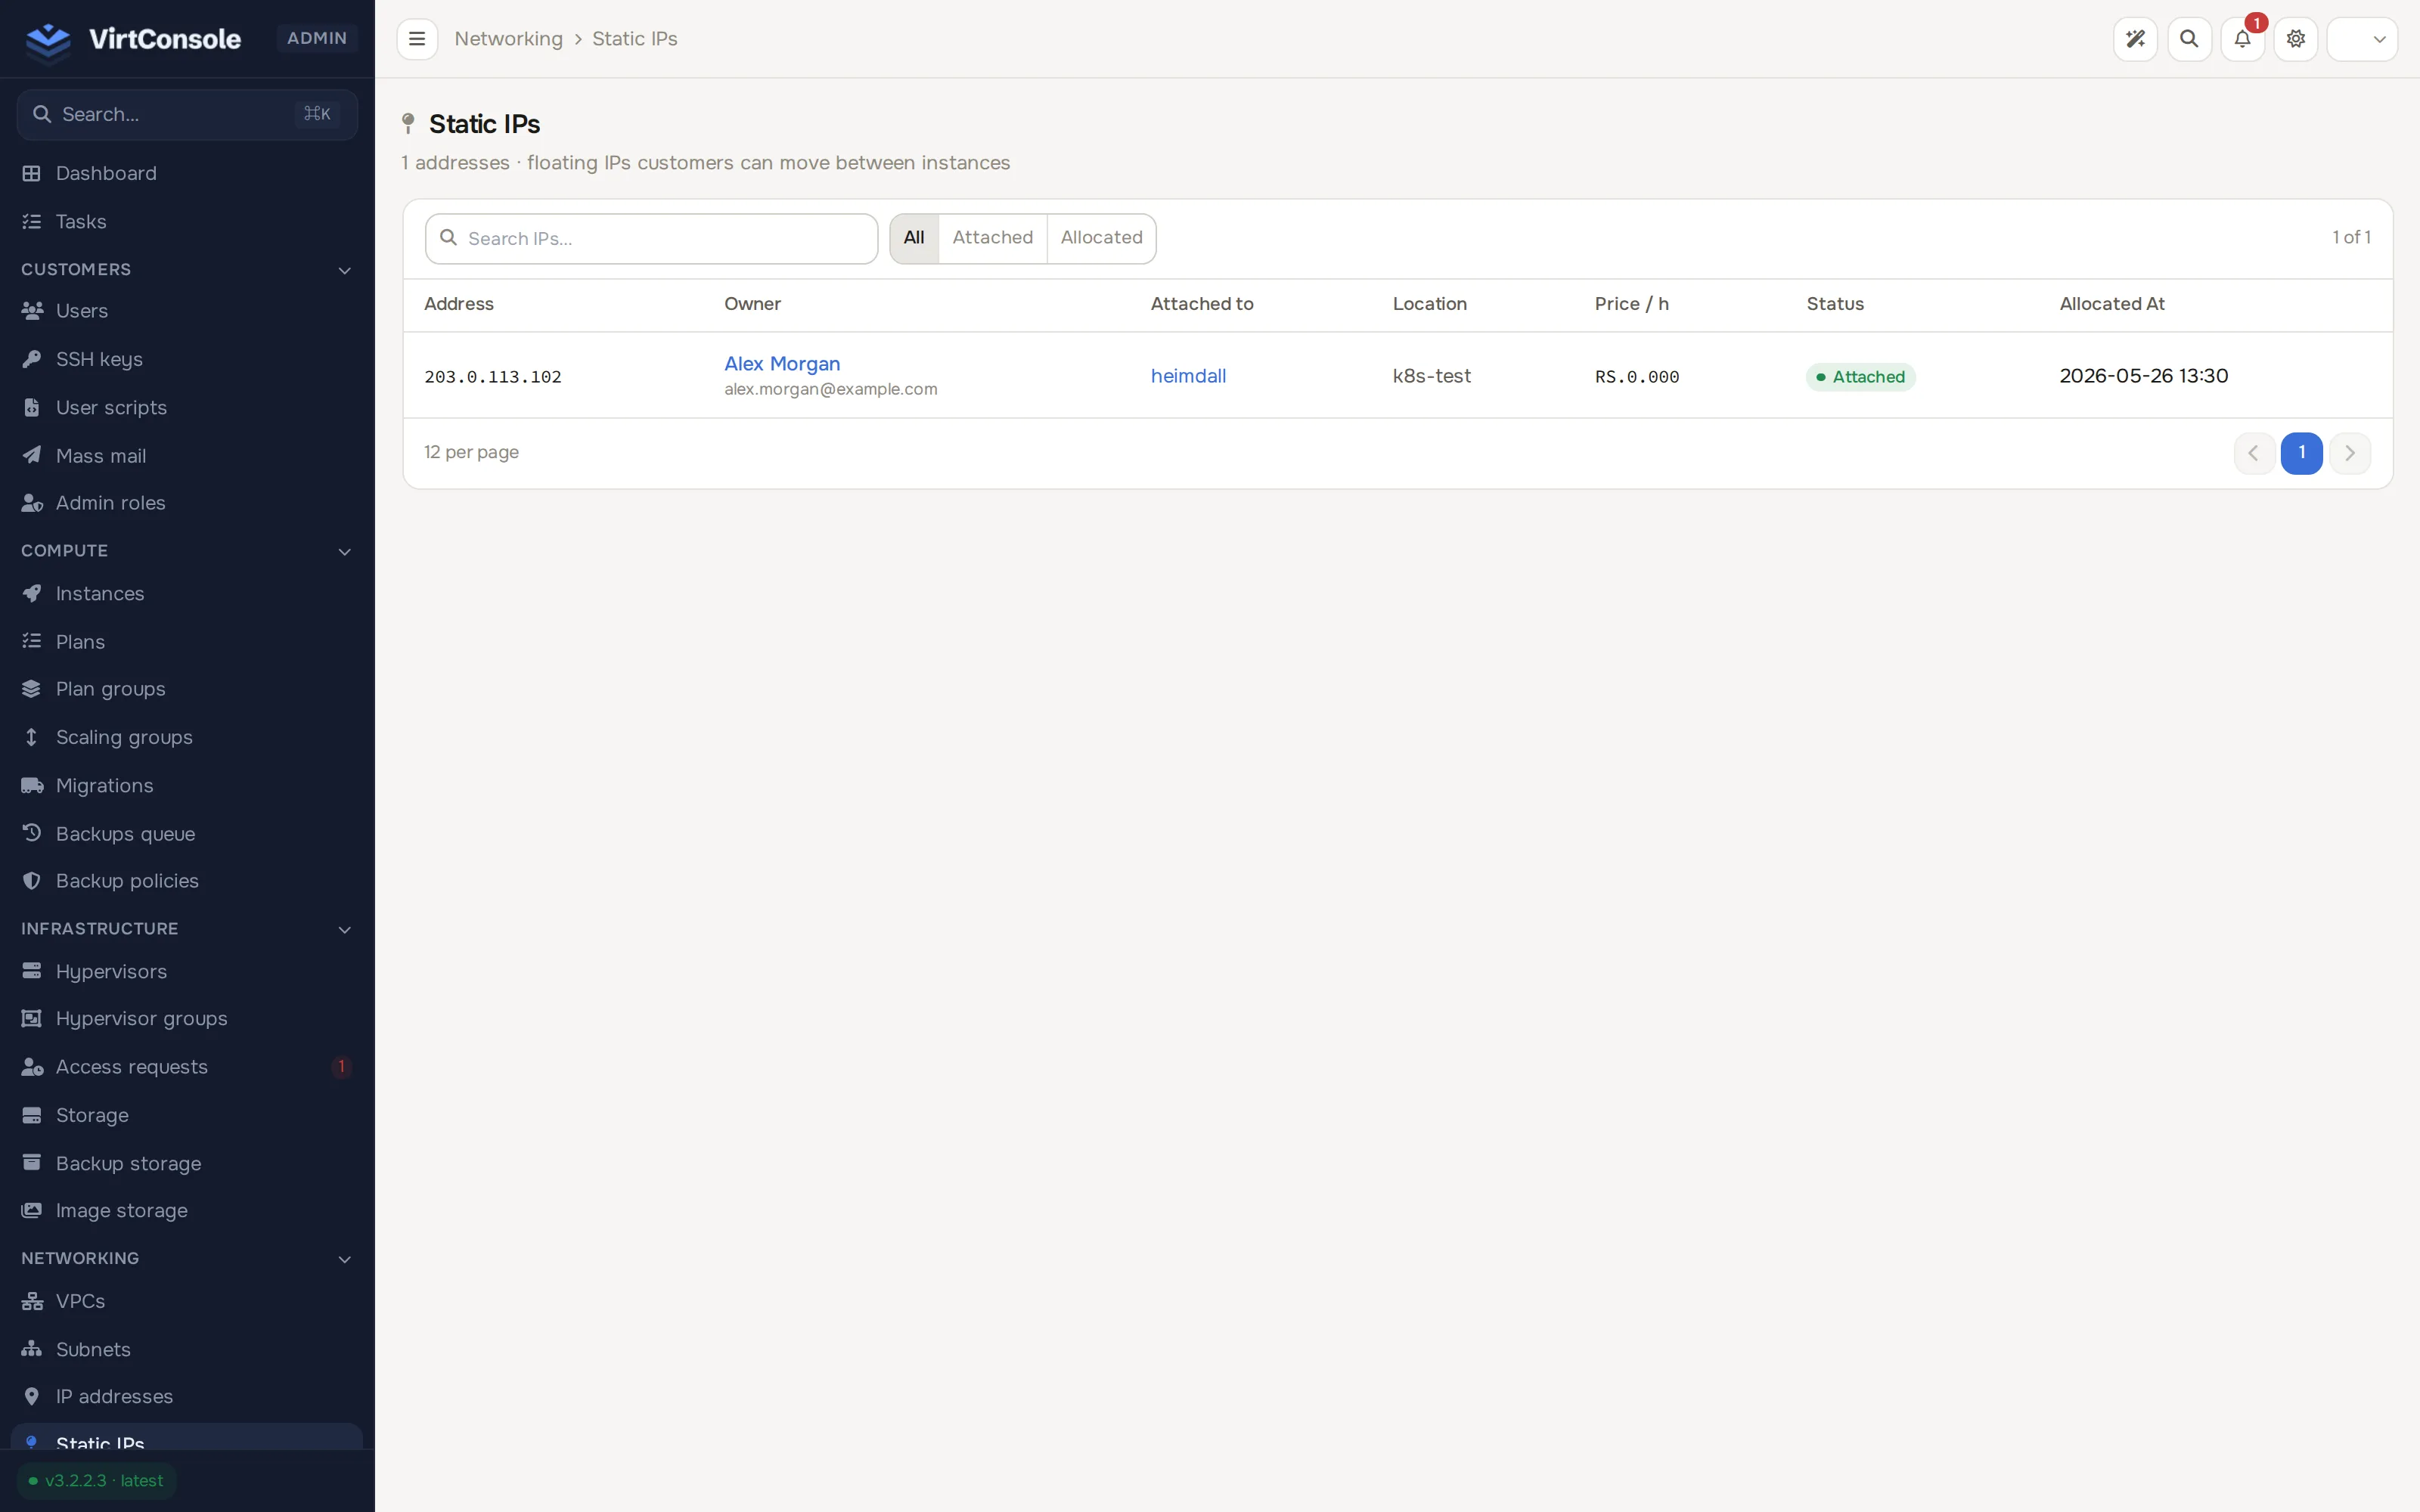Viewport: 2420px width, 1512px height.
Task: Open the user account dropdown
Action: point(2362,39)
